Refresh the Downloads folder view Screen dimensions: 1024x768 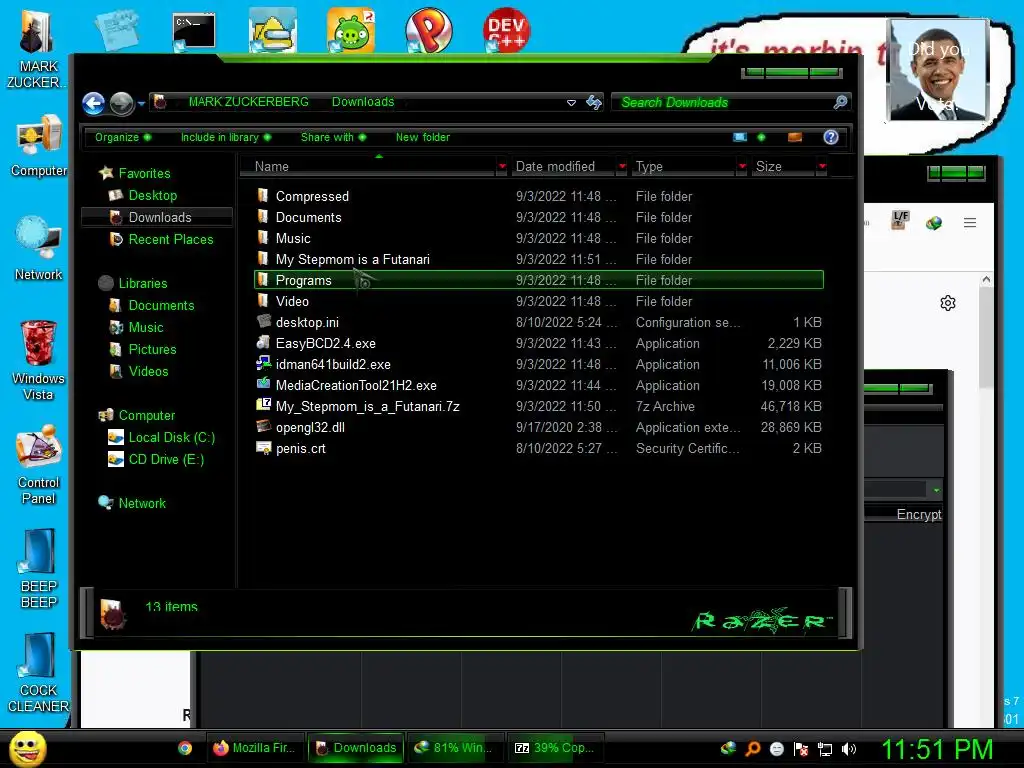point(594,103)
